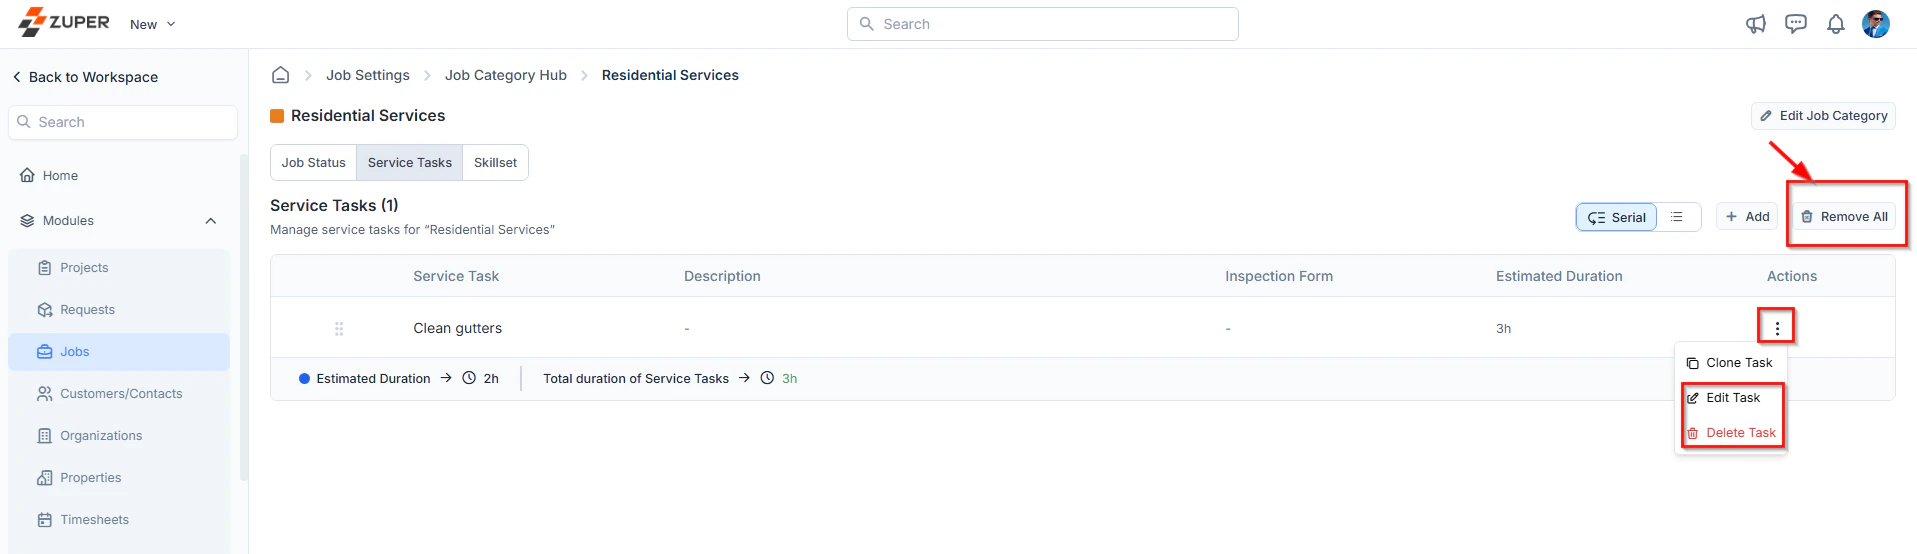Open Timesheets module
Screen dimensions: 1917x554
coord(119,520)
